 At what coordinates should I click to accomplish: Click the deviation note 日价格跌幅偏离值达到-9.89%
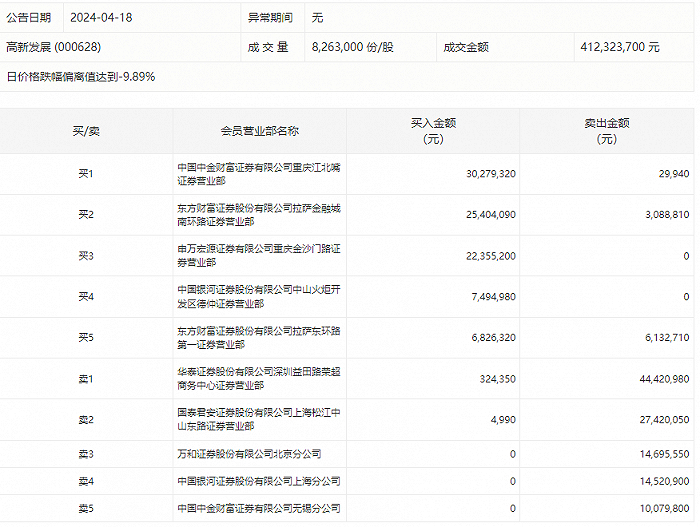coord(81,77)
